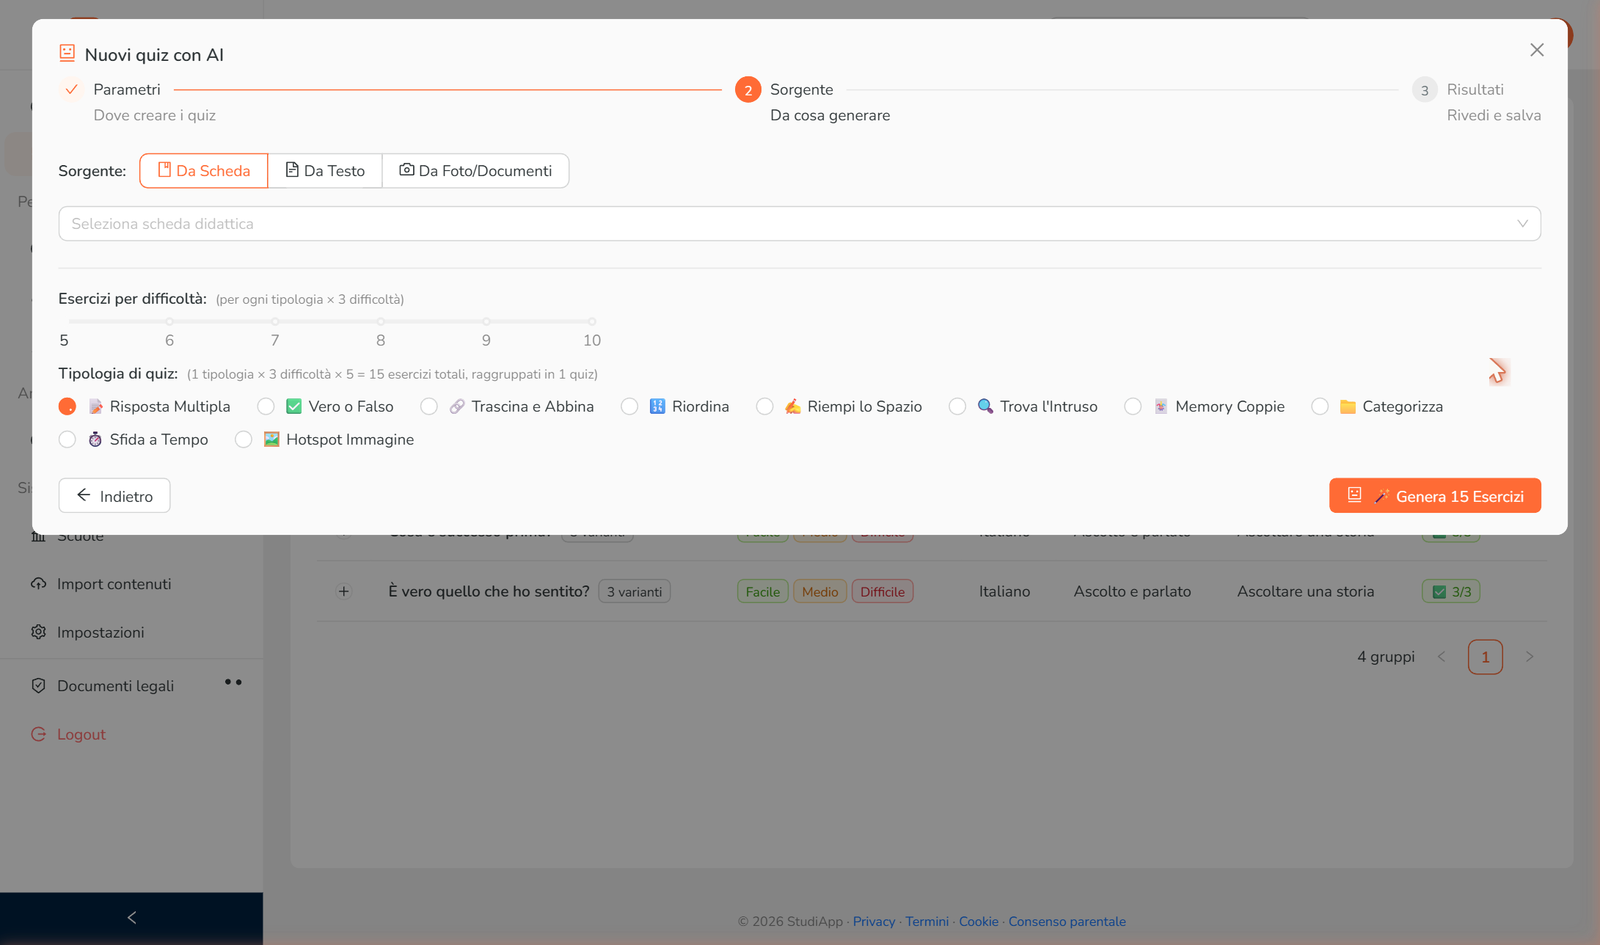Click the previous page arrow
Viewport: 1600px width, 945px height.
point(1441,657)
